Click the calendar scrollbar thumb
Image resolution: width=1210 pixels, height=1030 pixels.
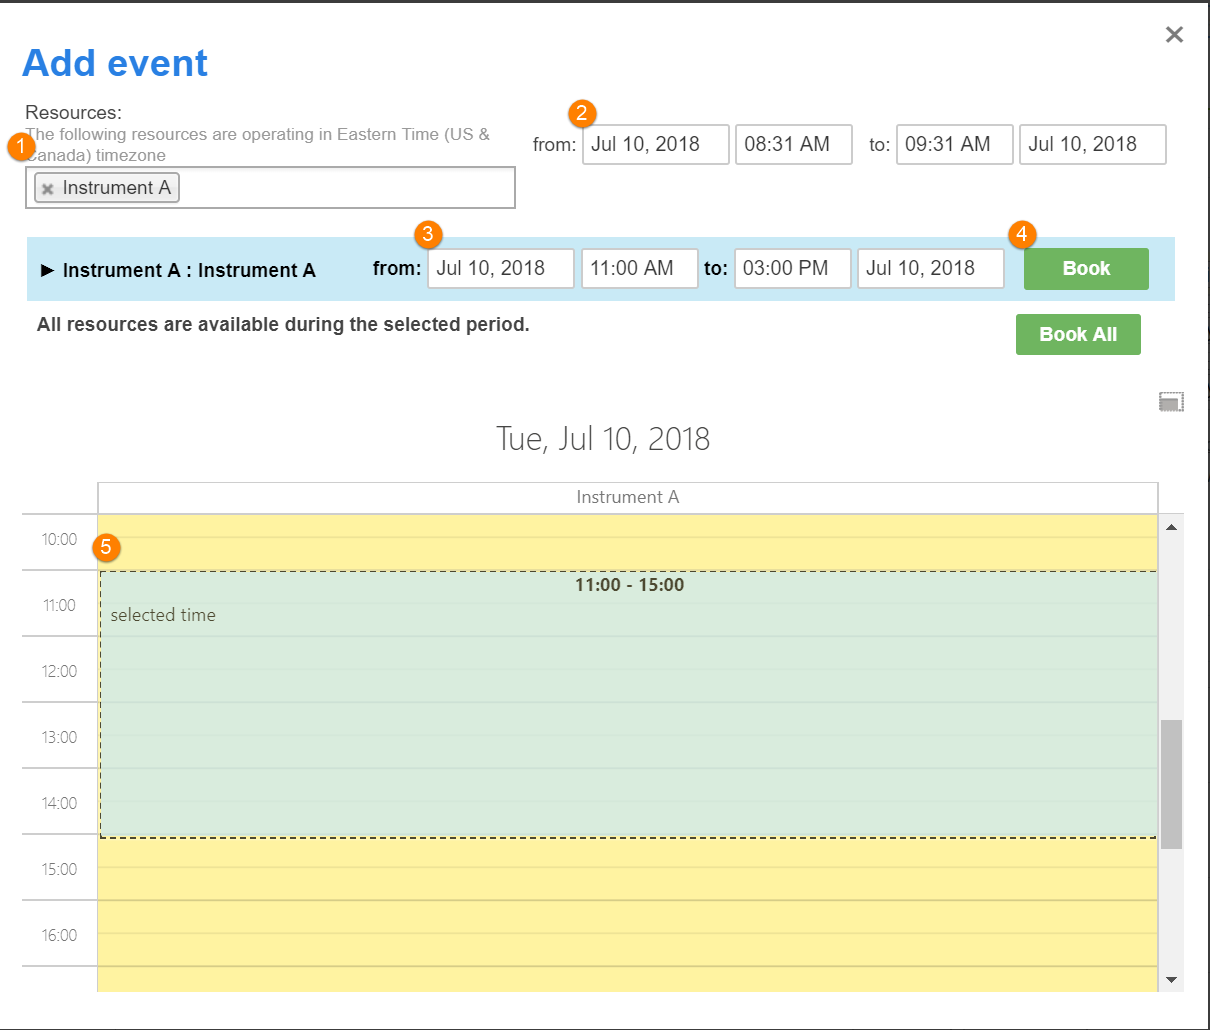coord(1171,784)
